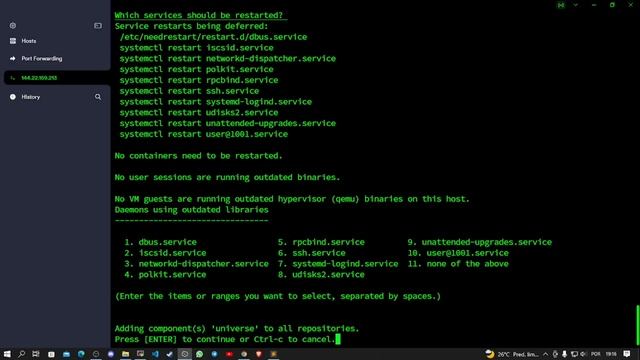This screenshot has width=640, height=360.
Task: Open WhatsApp from taskbar
Action: coord(200,354)
